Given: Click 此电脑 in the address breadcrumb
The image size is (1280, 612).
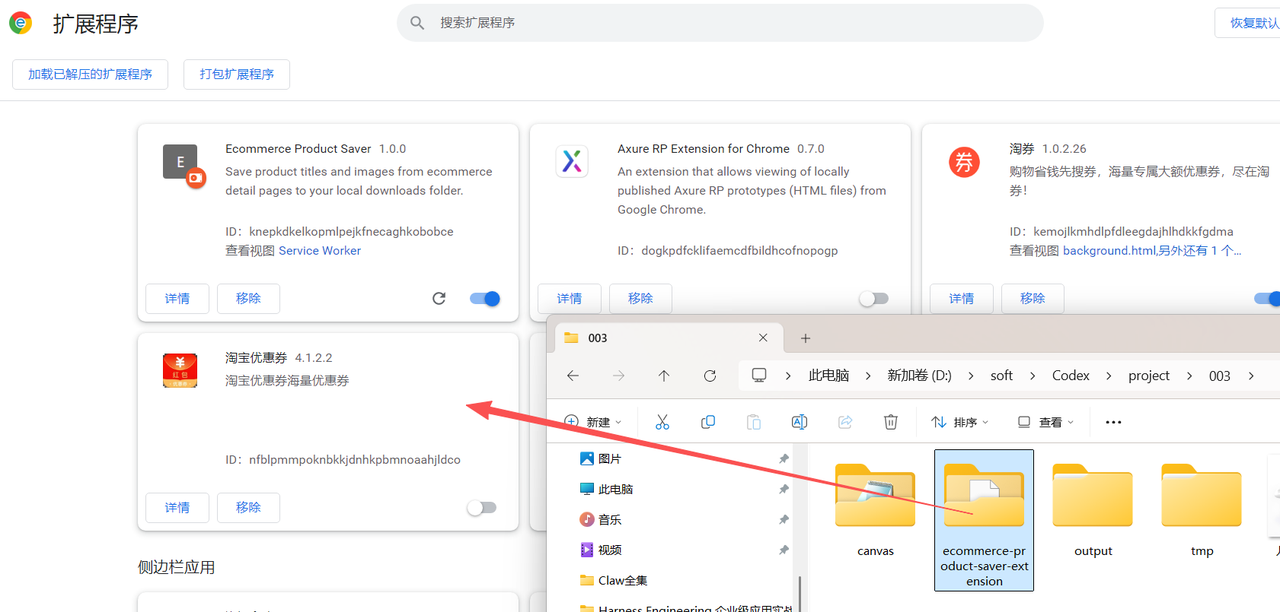Looking at the screenshot, I should [x=829, y=375].
